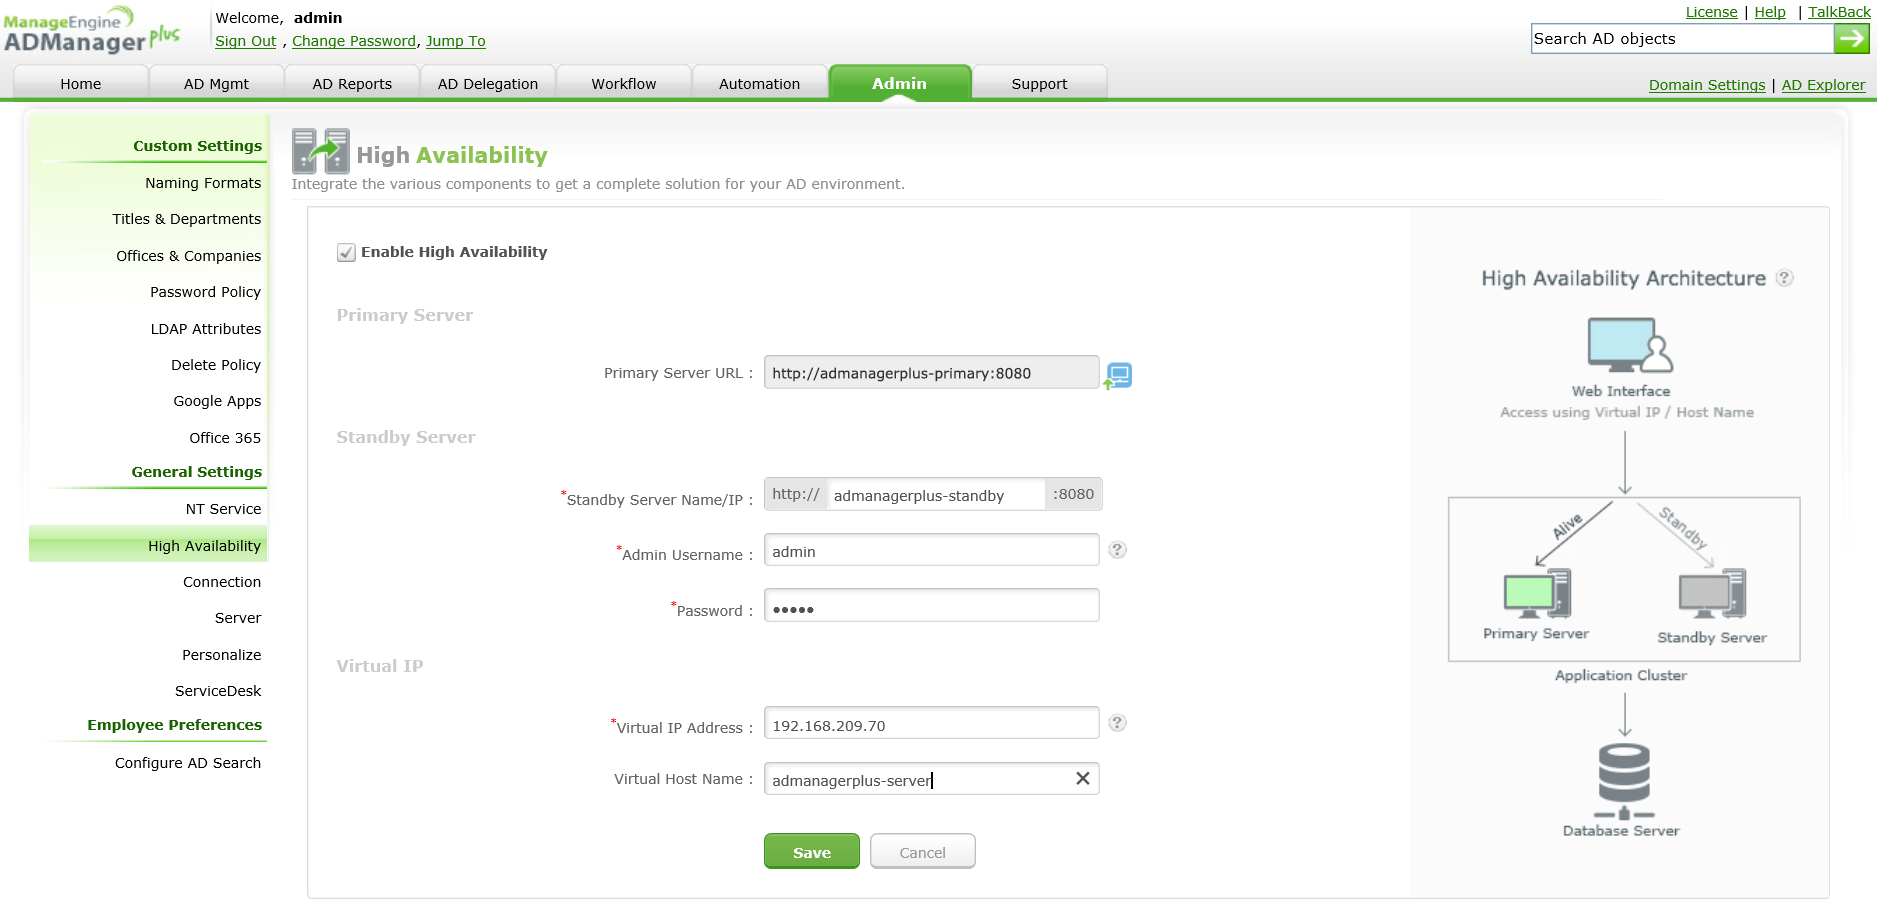Screen dimensions: 1881x924
Task: Collapse the Employee Preferences section
Action: pyautogui.click(x=174, y=724)
